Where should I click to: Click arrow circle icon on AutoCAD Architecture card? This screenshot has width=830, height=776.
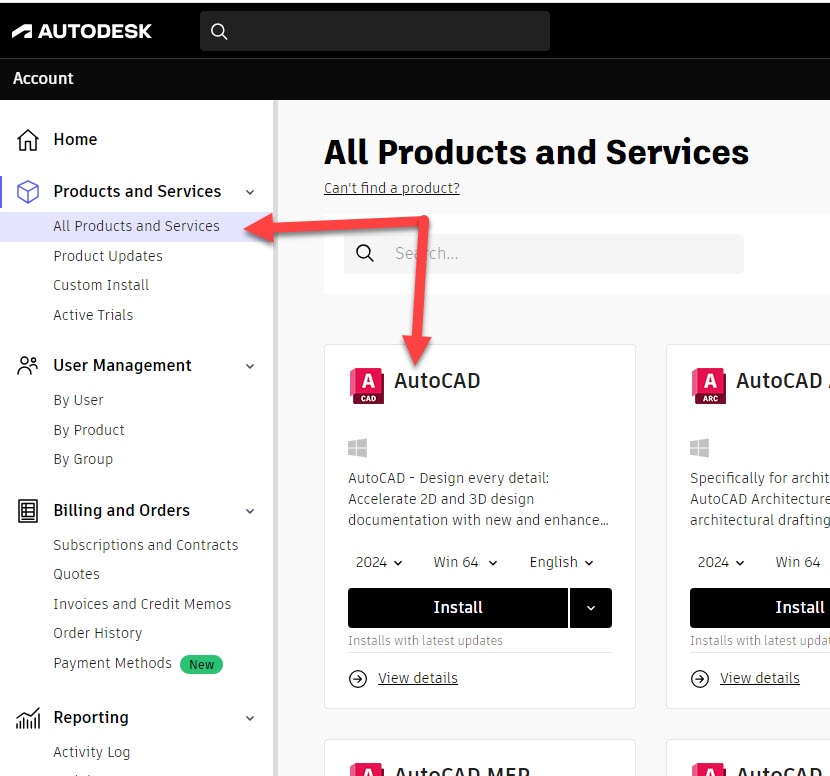[700, 679]
